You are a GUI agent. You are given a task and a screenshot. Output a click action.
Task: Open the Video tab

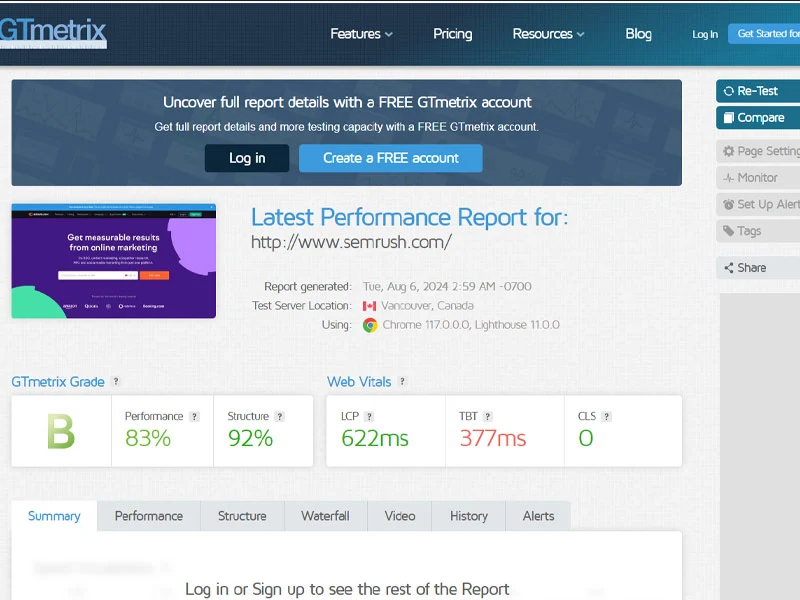click(400, 516)
